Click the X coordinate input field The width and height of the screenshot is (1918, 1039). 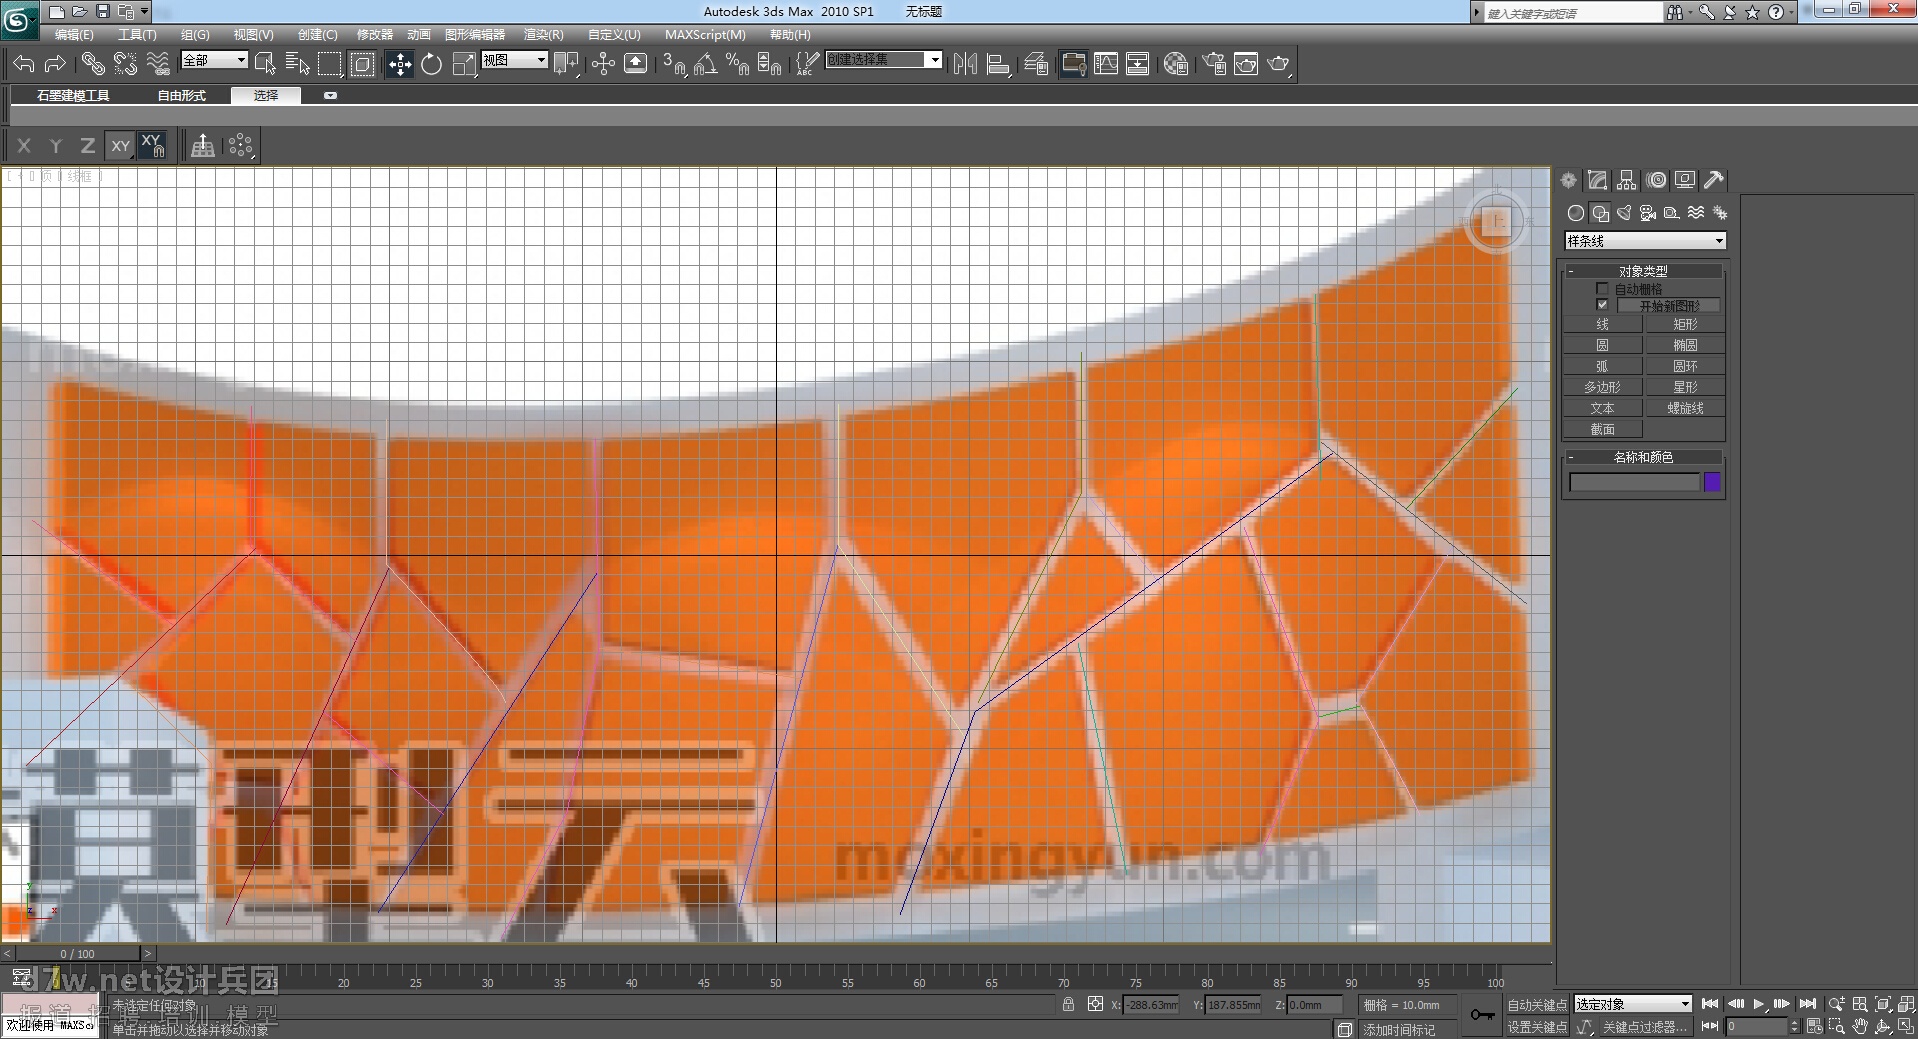(1151, 1005)
